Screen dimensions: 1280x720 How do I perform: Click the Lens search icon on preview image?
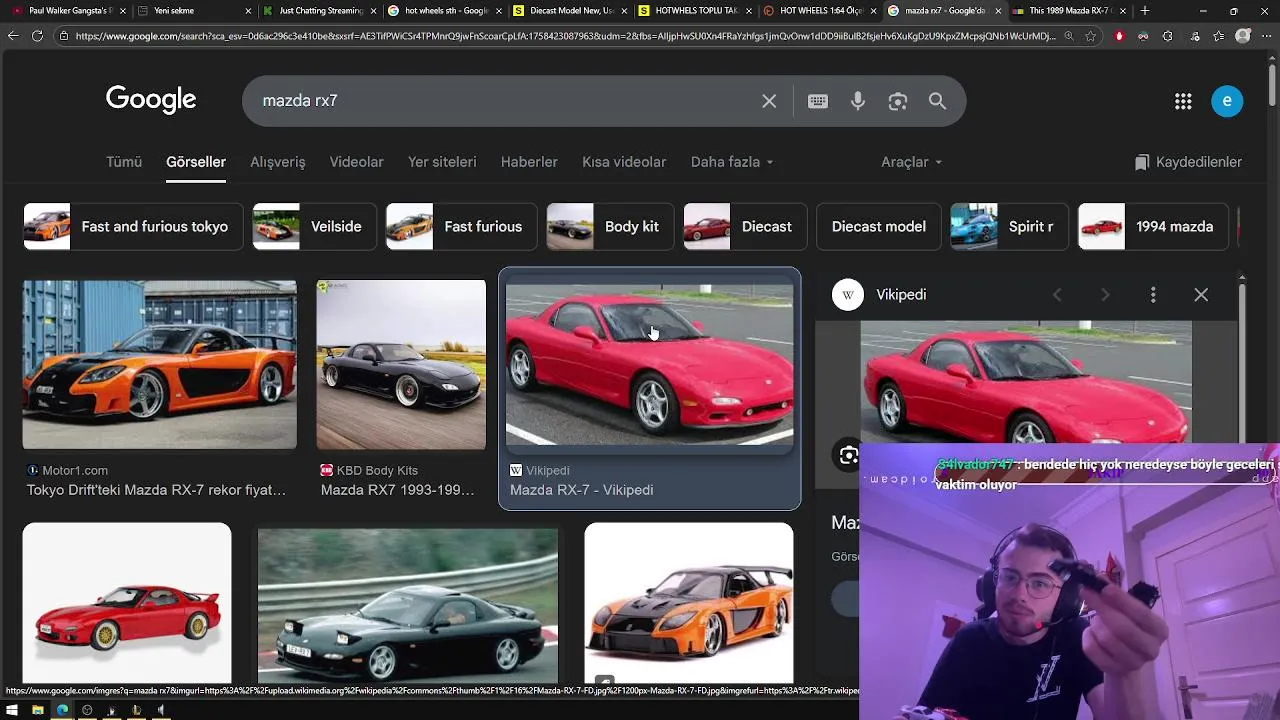pos(848,456)
